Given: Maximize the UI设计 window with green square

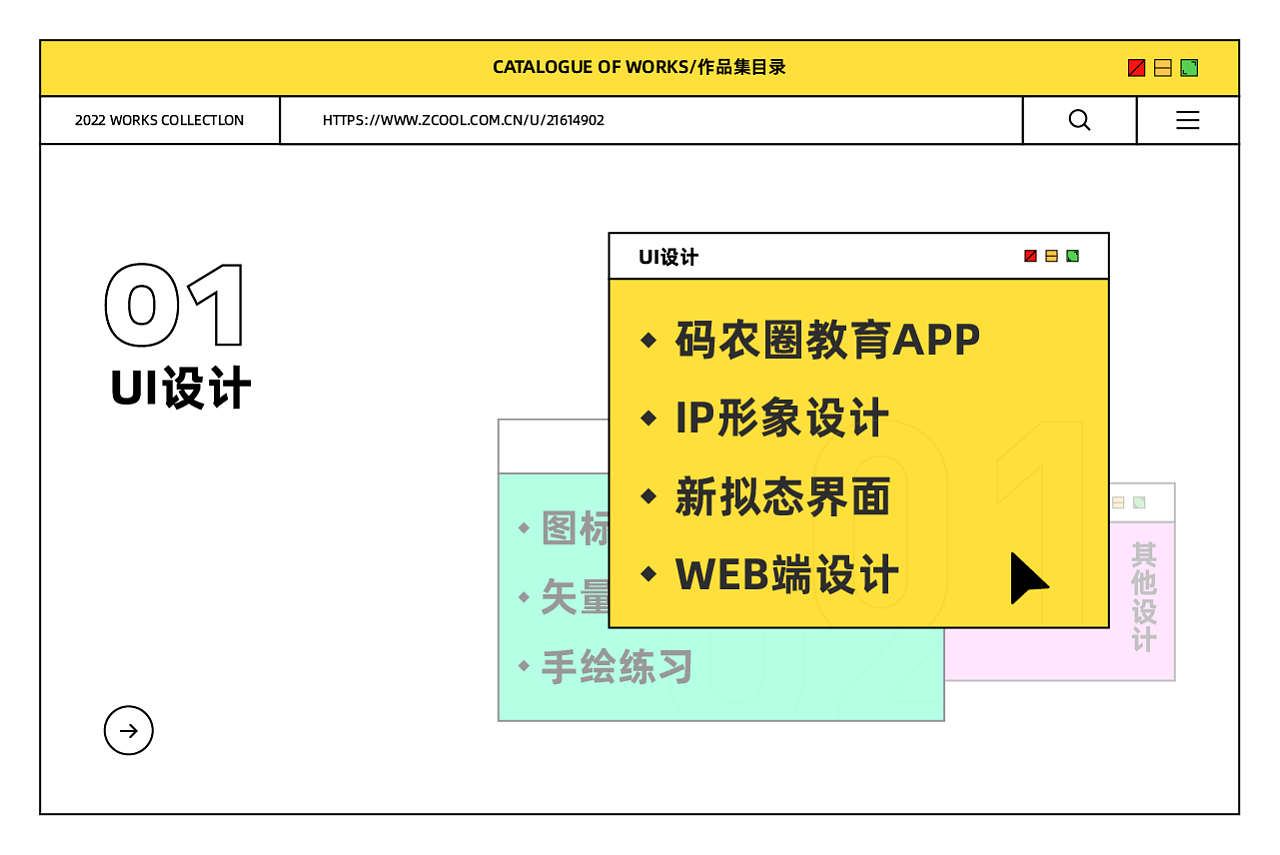Looking at the screenshot, I should 1073,256.
